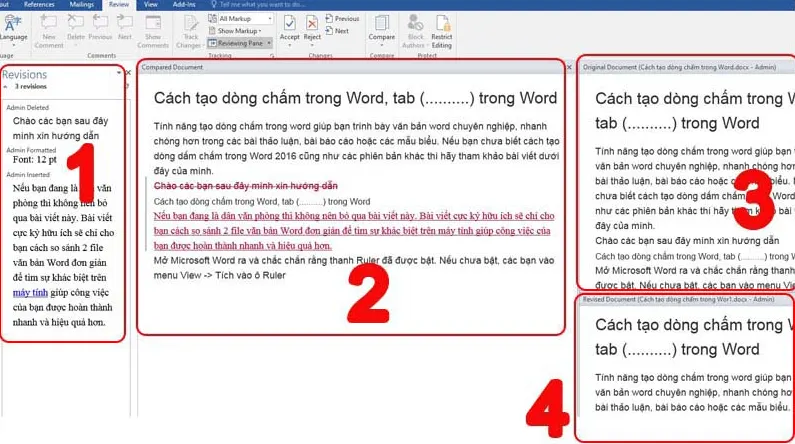
Task: Click the Revisions pane title
Action: coord(24,75)
